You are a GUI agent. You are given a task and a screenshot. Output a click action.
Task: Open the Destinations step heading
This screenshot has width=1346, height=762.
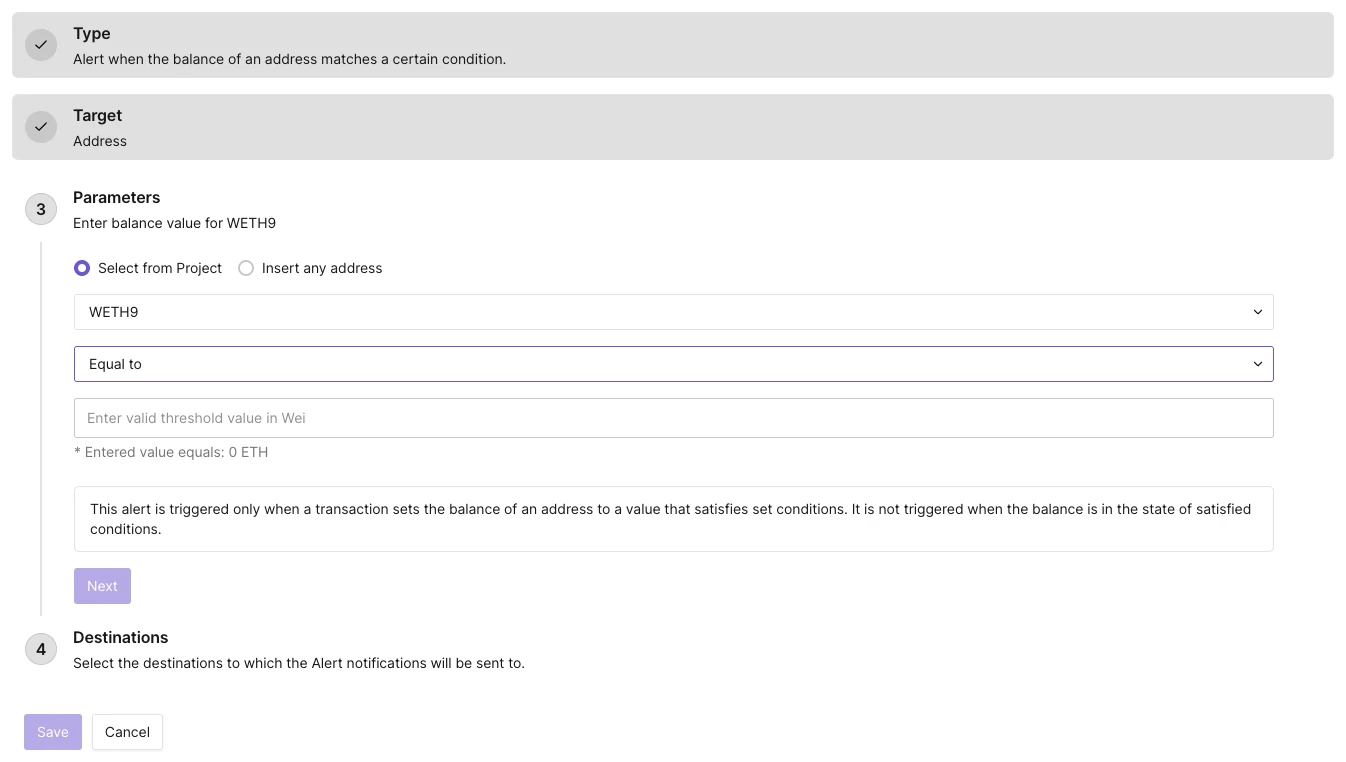click(x=120, y=637)
